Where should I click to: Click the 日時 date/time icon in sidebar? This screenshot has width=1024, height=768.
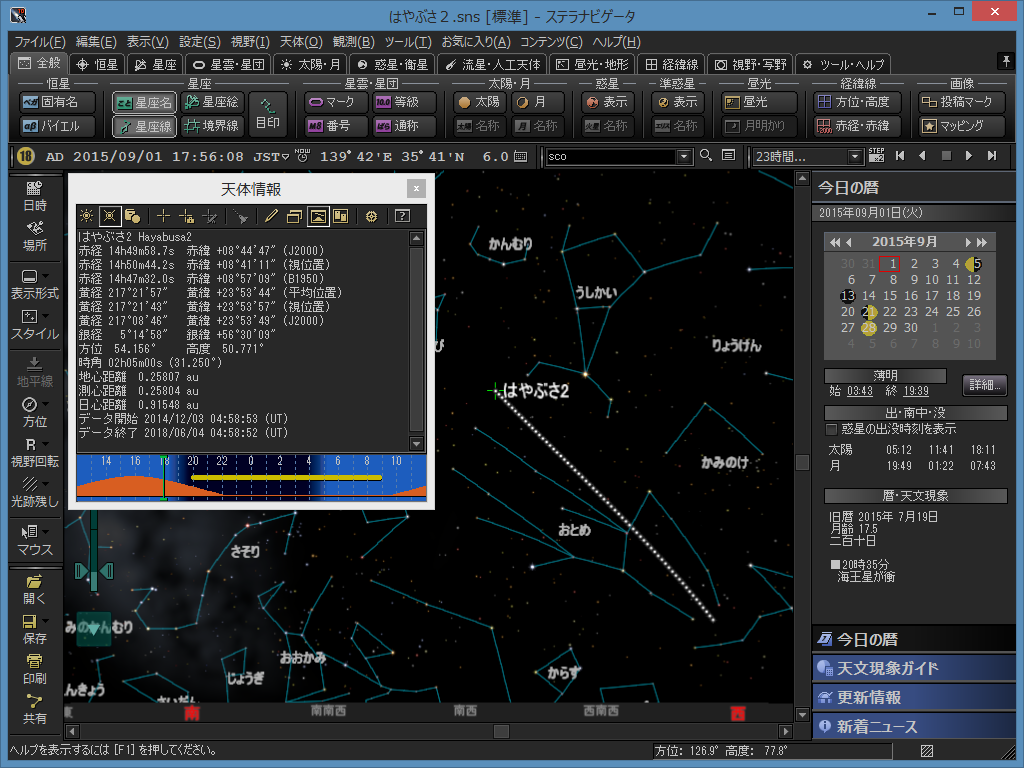pyautogui.click(x=35, y=196)
